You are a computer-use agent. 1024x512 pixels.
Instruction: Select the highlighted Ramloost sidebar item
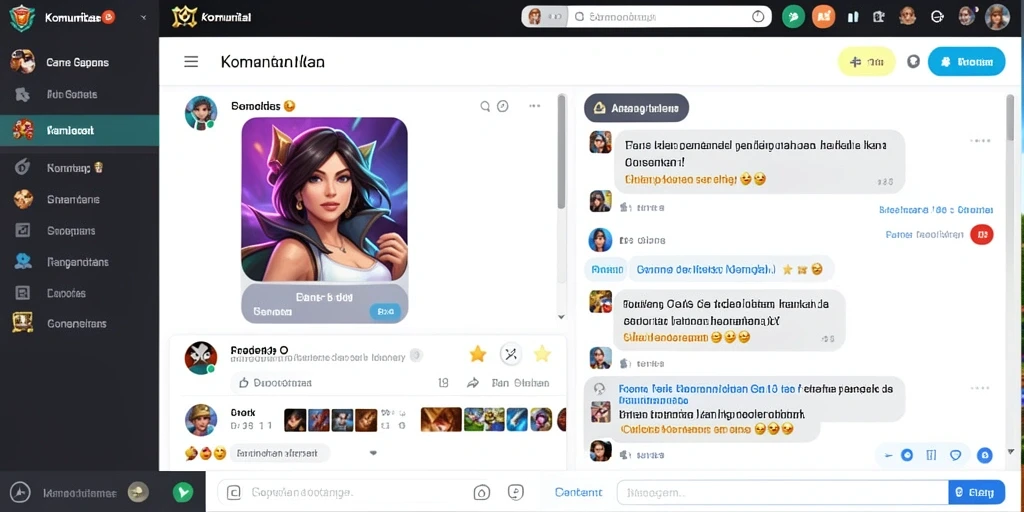click(79, 131)
